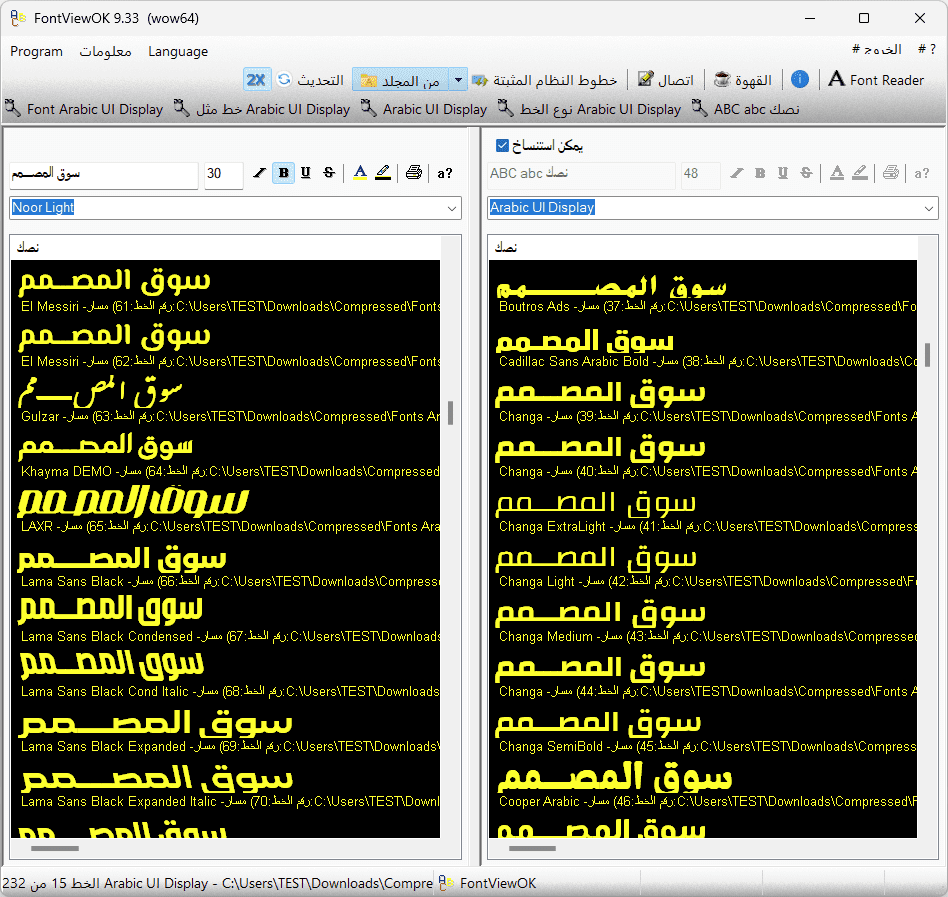Click left list vertical scrollbar thumb
This screenshot has width=948, height=897.
(450, 413)
